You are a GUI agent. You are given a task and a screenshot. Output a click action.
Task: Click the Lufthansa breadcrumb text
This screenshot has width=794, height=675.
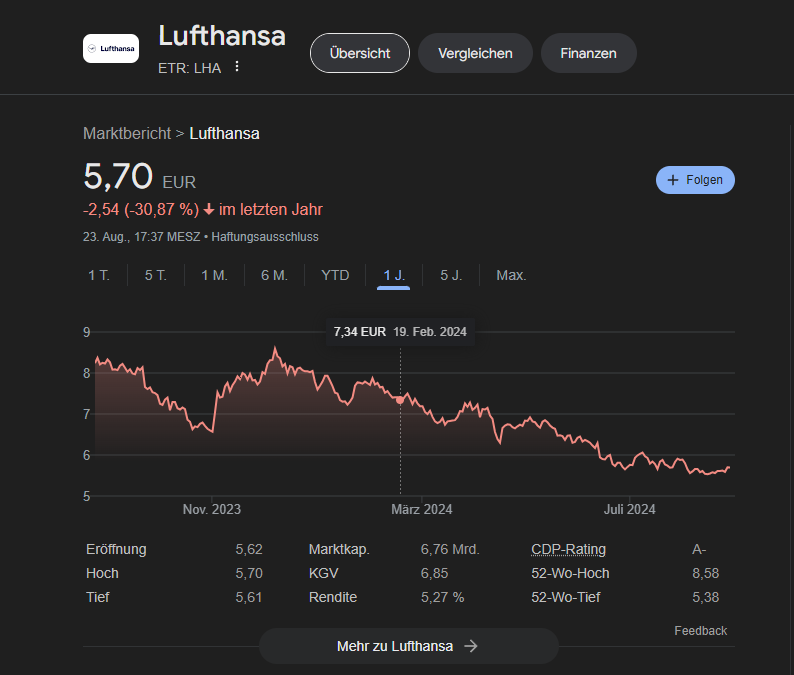point(224,134)
